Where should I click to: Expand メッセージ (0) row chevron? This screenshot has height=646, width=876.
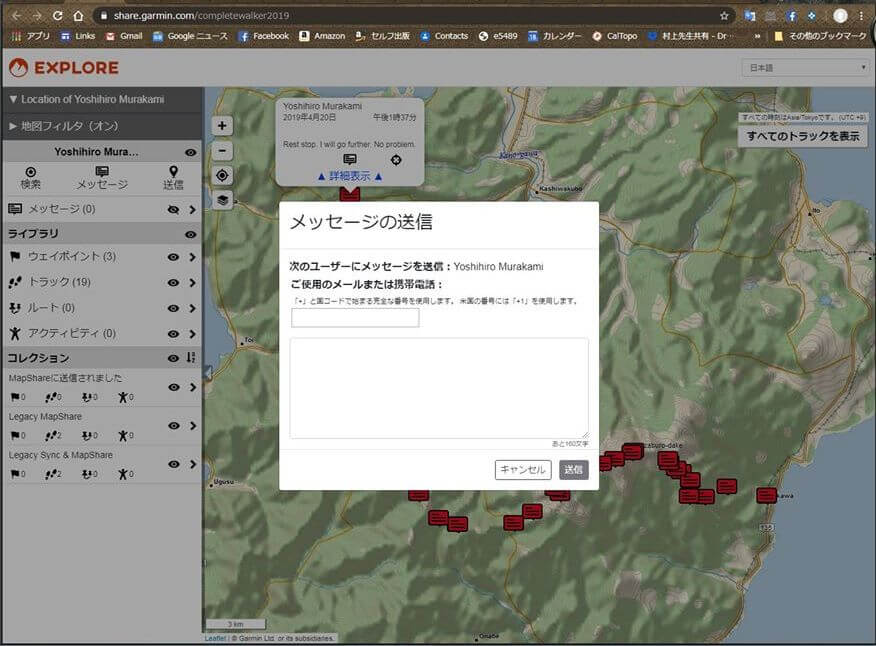[192, 210]
